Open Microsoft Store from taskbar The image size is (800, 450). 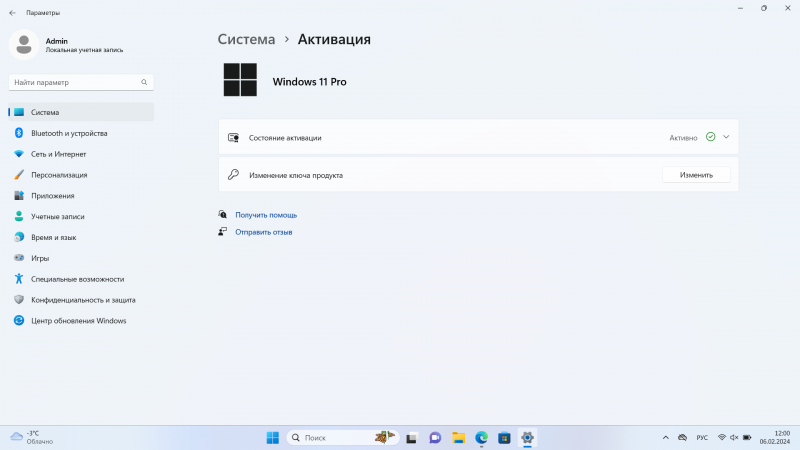coord(504,438)
